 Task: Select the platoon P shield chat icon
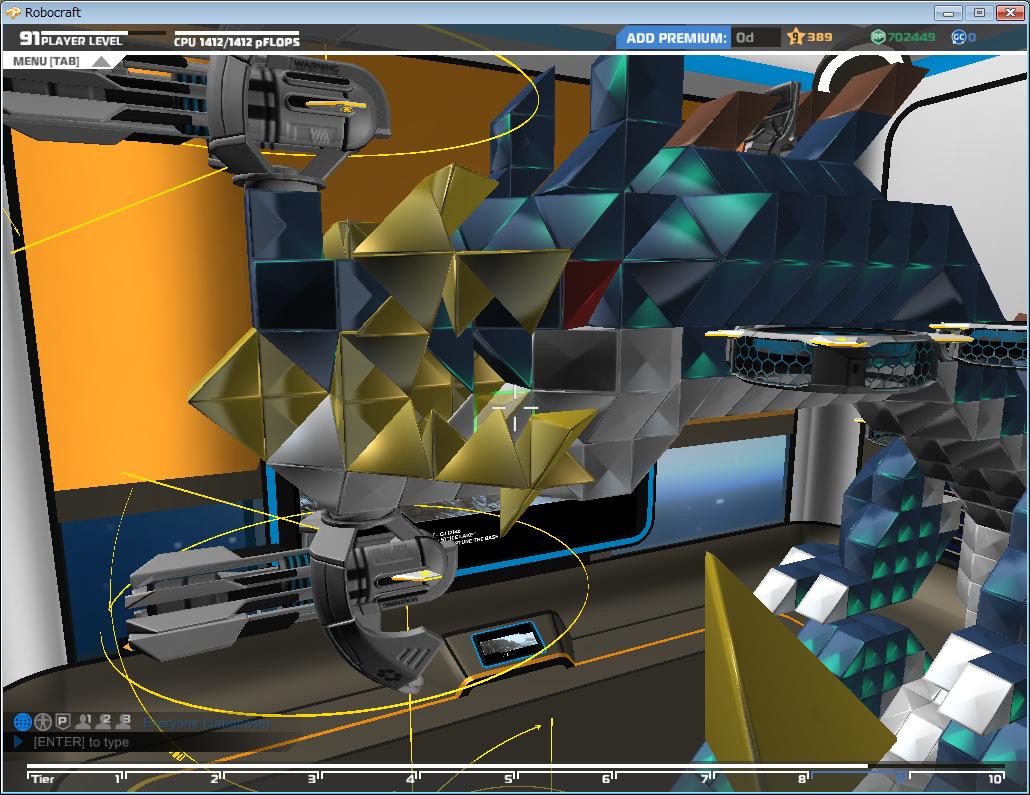(x=62, y=721)
